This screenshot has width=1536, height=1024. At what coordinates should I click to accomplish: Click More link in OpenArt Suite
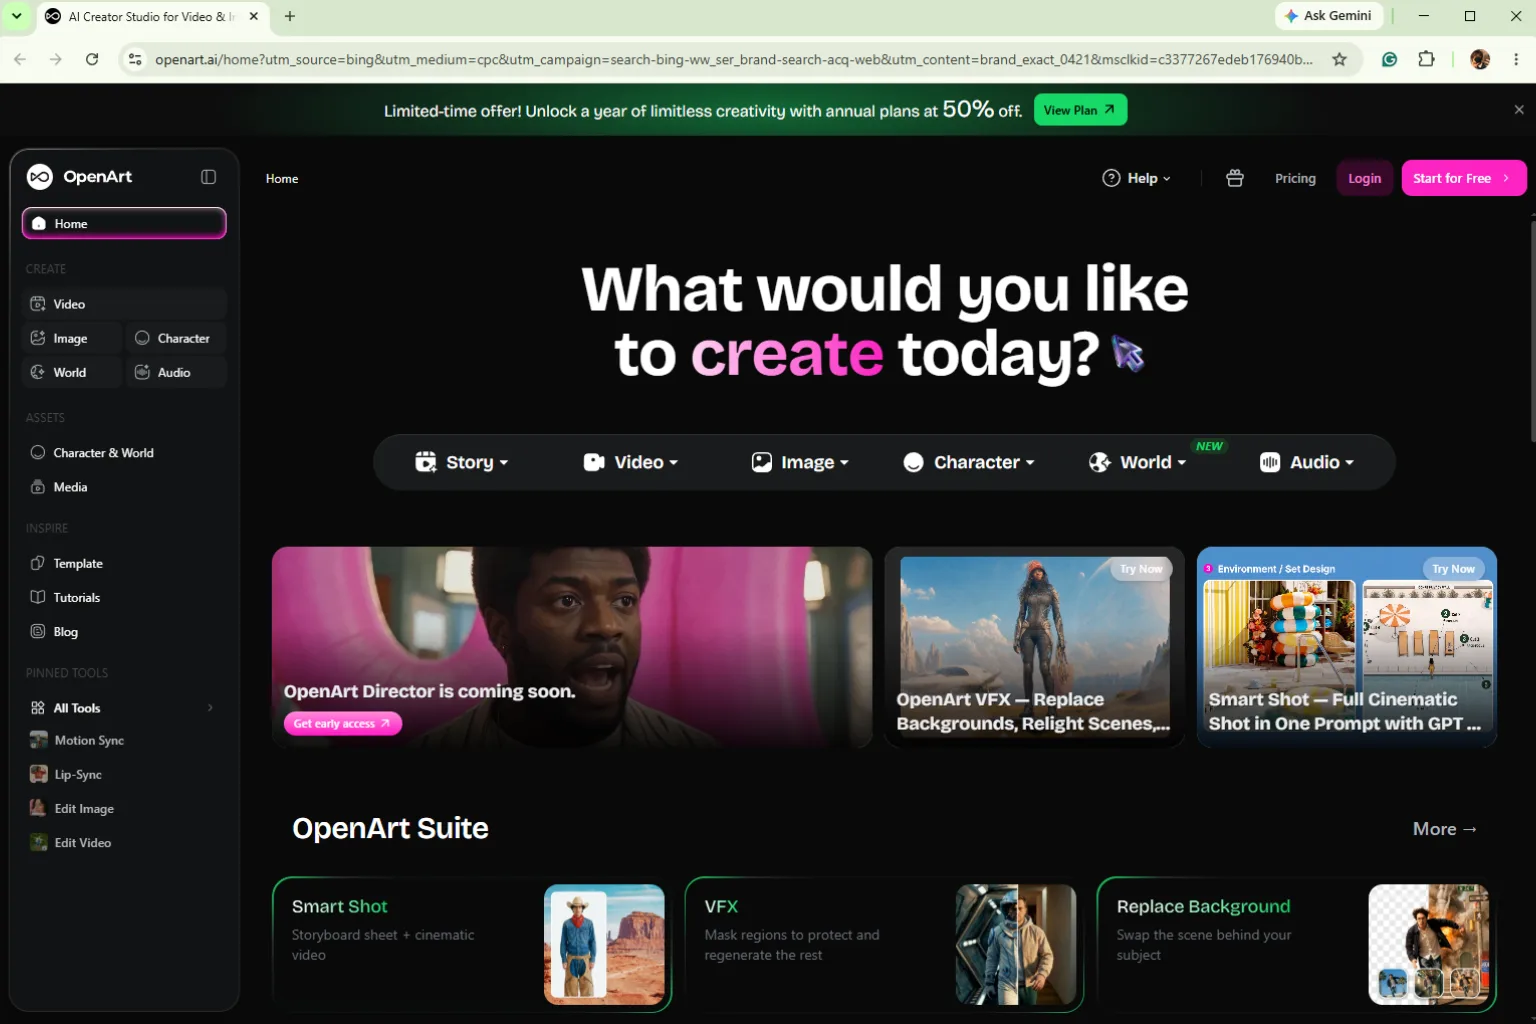(1444, 829)
